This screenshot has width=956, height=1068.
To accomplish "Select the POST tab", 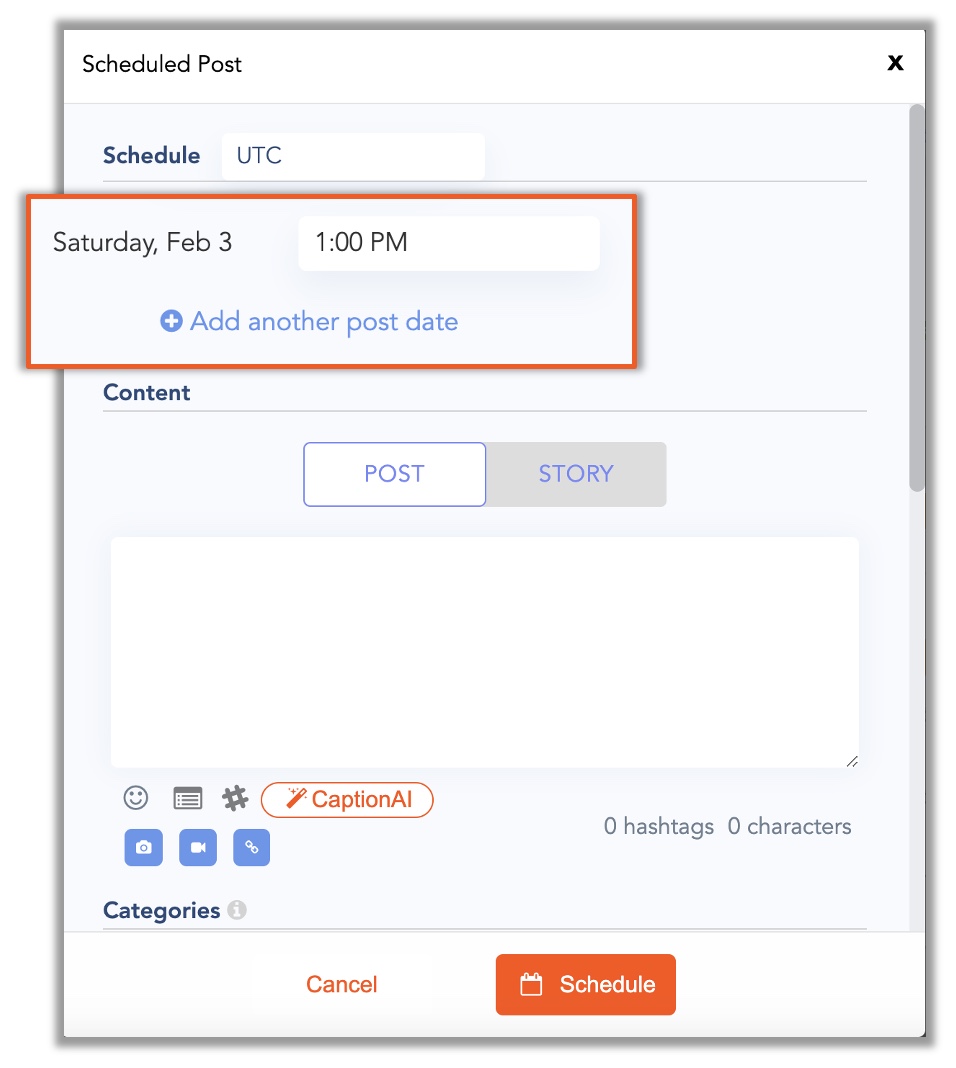I will pos(394,474).
